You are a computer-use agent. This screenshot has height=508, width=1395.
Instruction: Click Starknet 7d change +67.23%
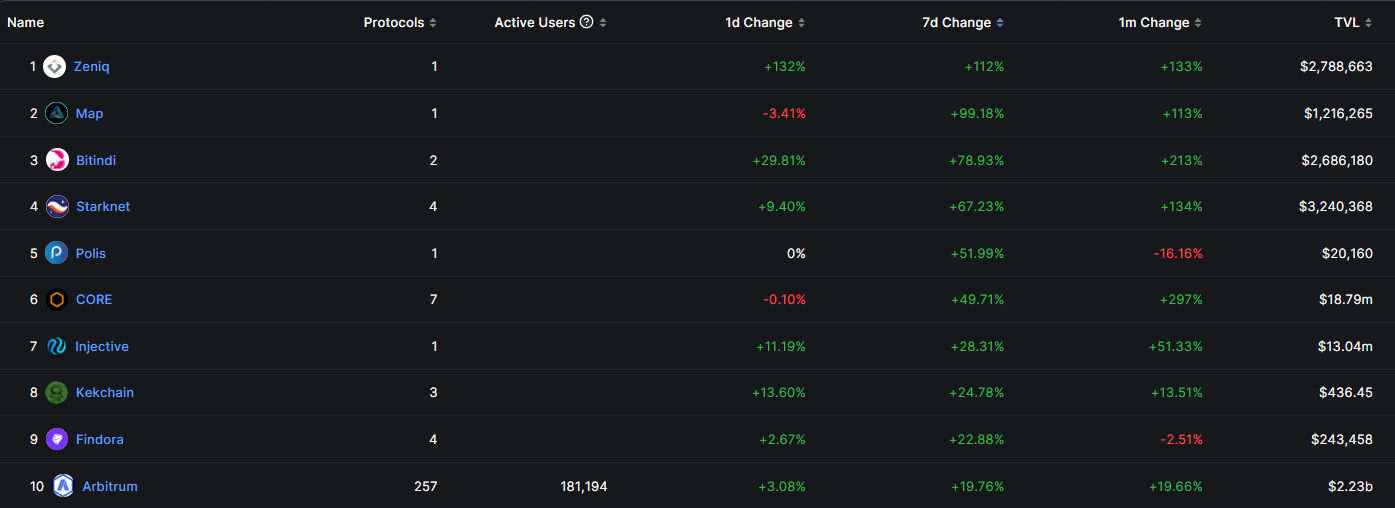coord(977,207)
